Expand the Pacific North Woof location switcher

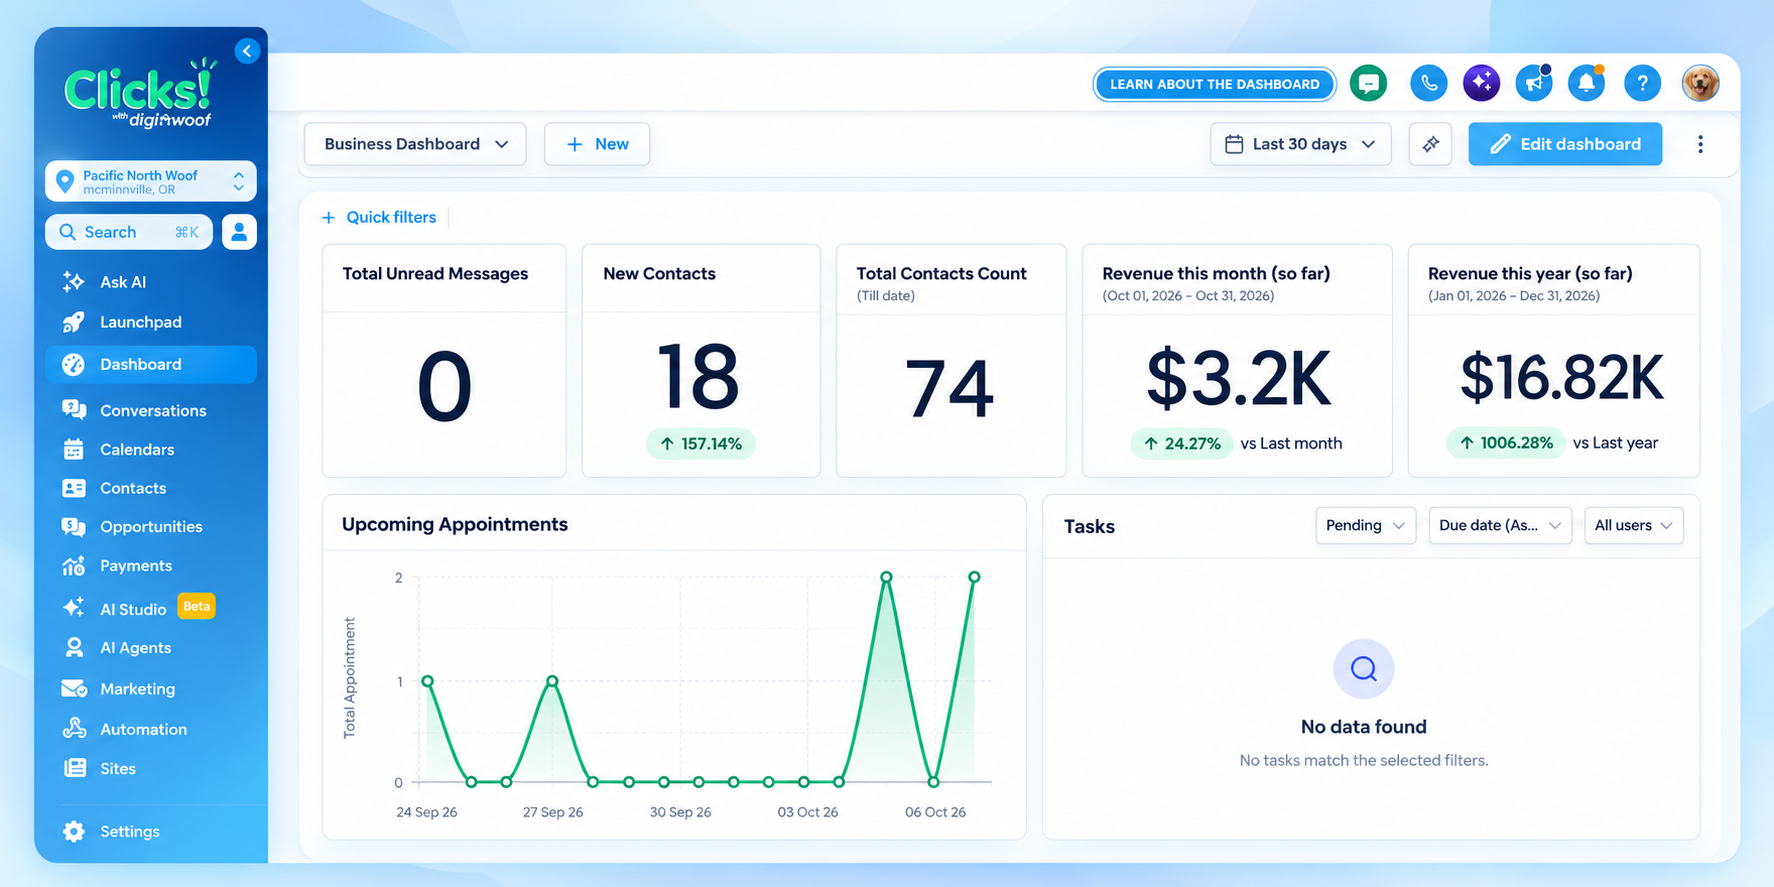pos(150,181)
